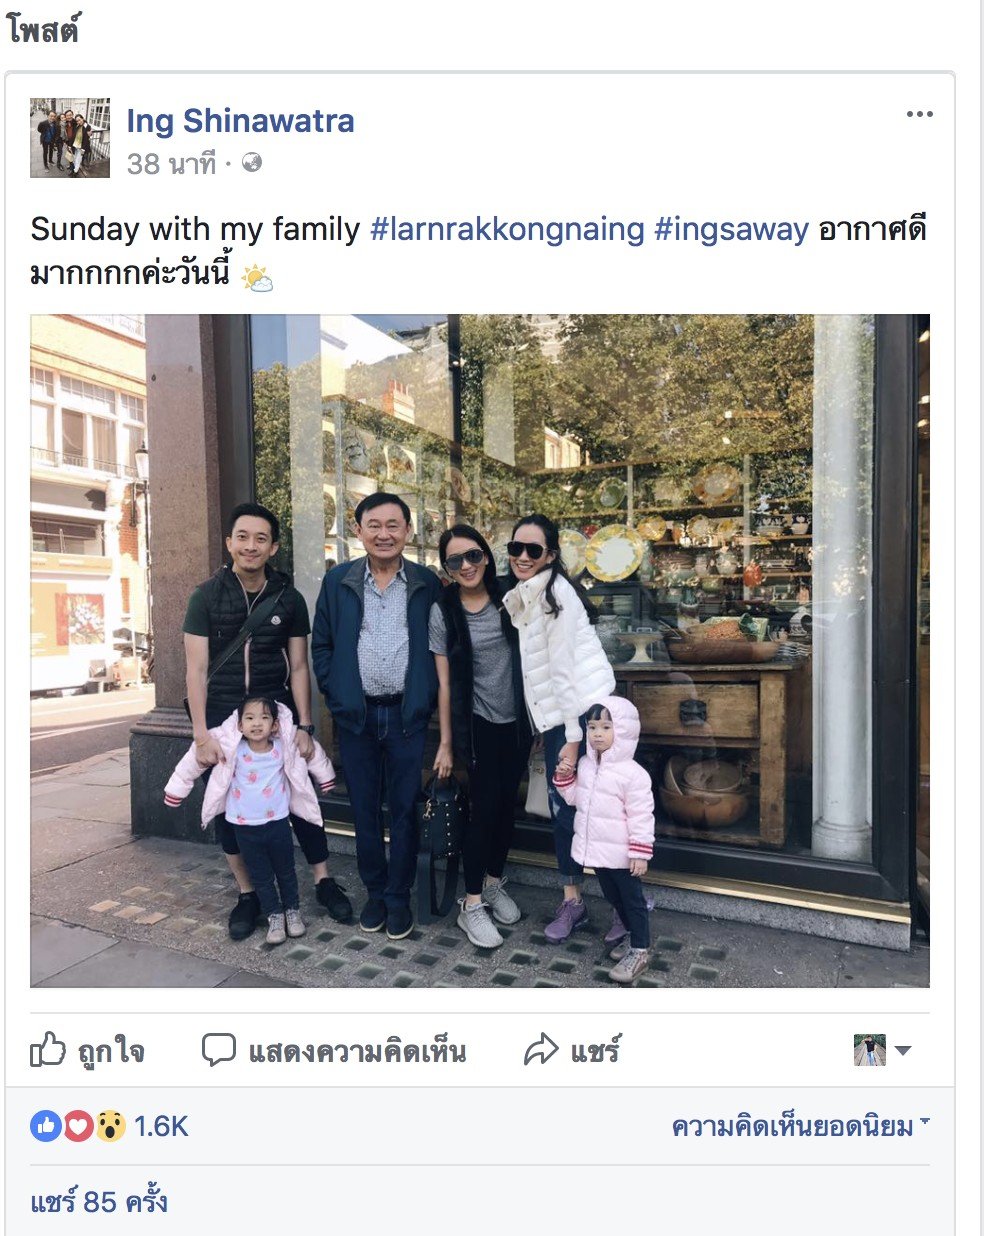Click the 1.6K reactions count

(x=161, y=1127)
